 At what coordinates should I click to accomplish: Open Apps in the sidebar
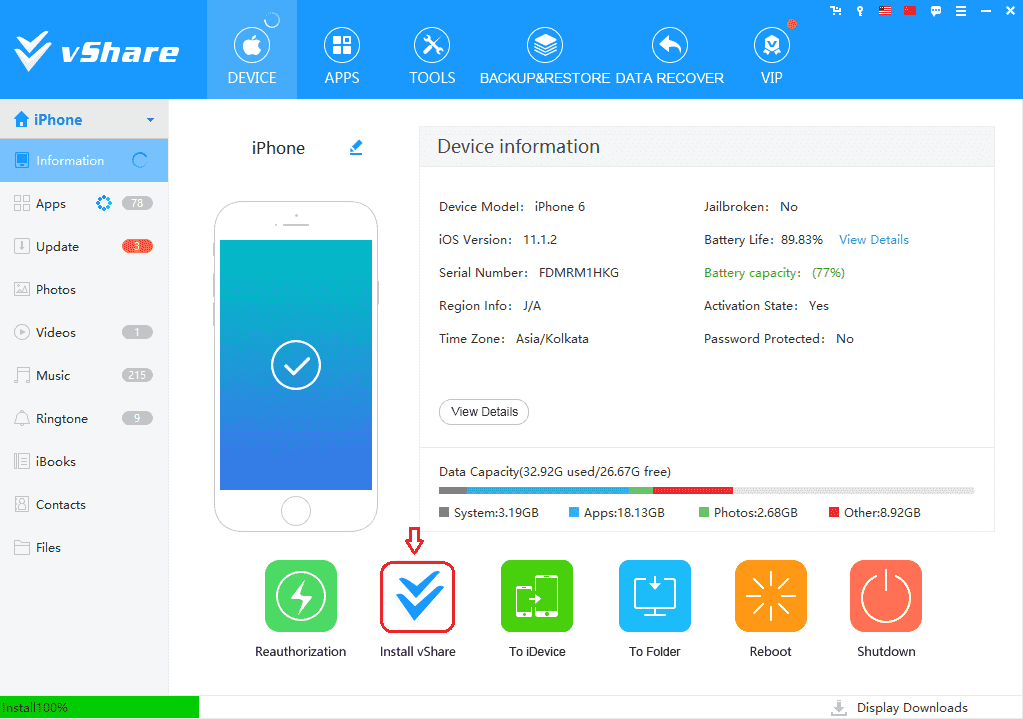84,204
